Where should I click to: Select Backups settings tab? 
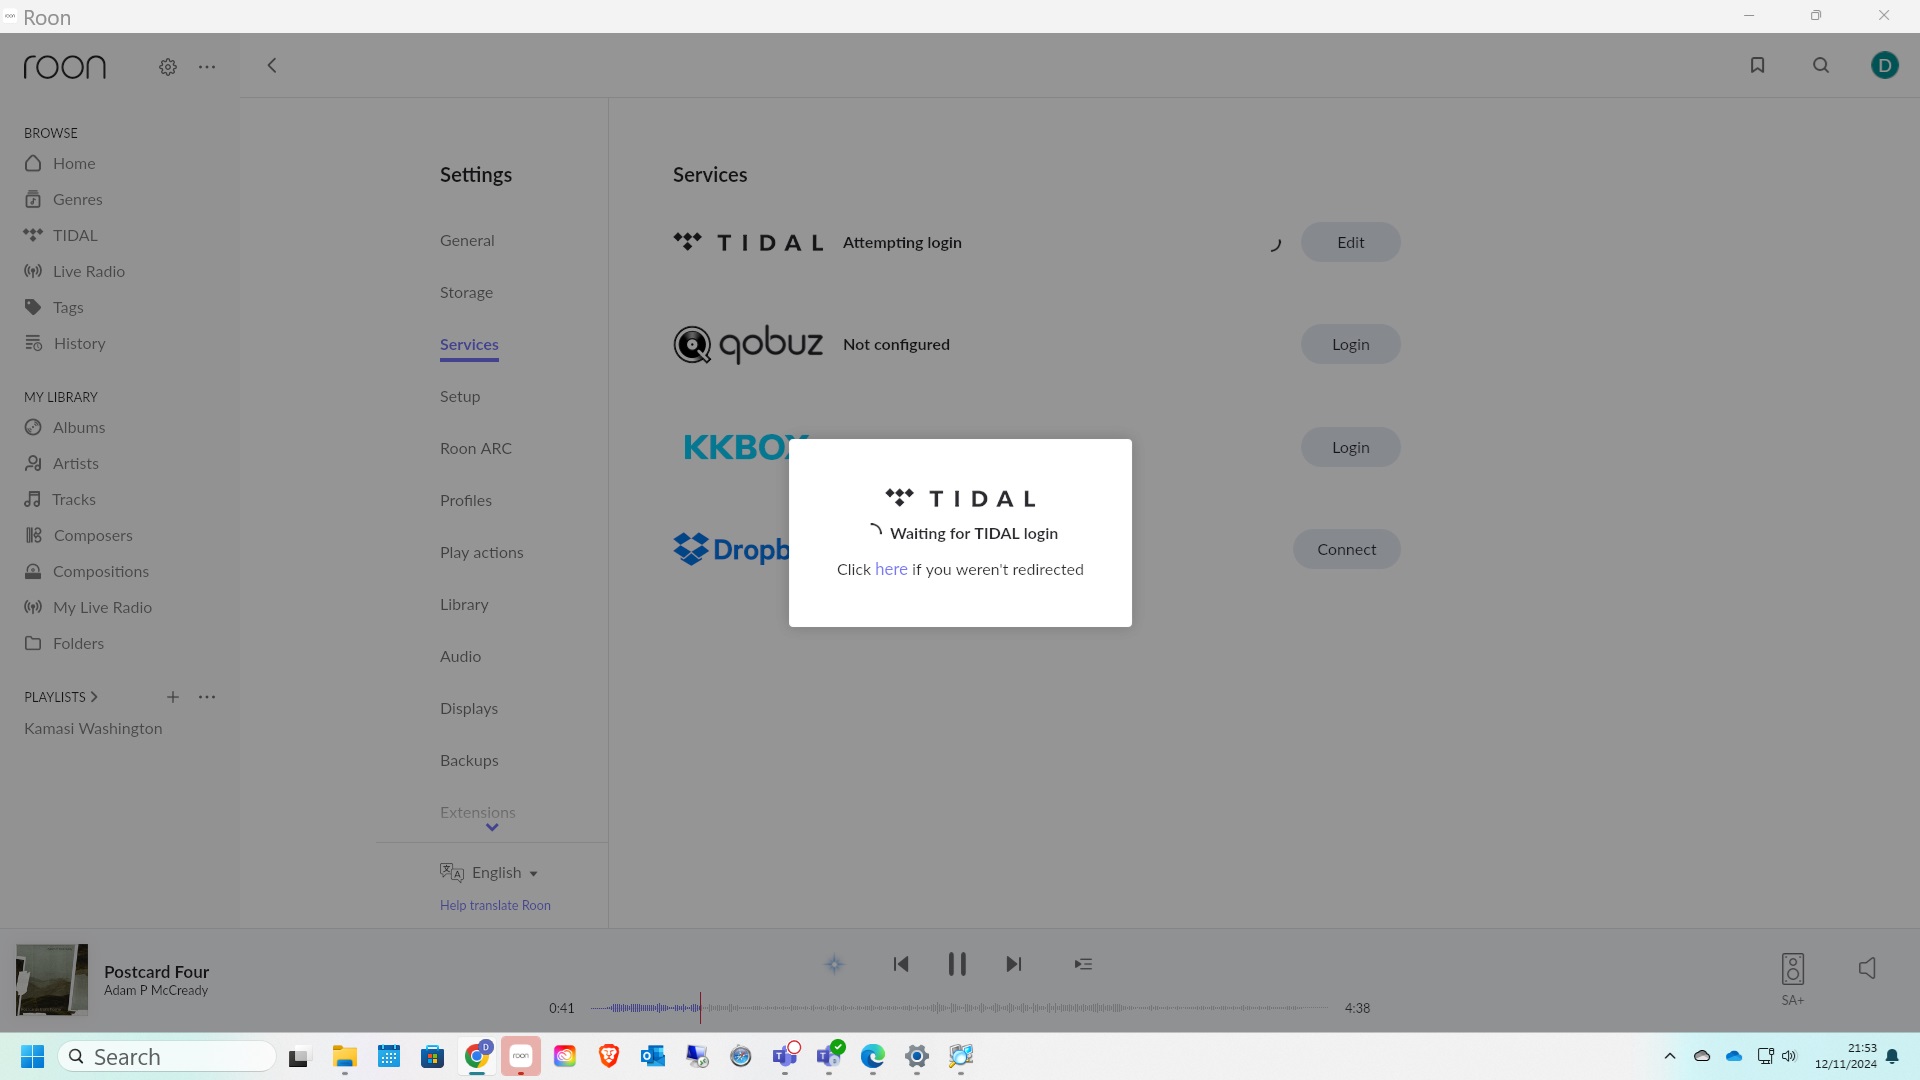pyautogui.click(x=469, y=760)
